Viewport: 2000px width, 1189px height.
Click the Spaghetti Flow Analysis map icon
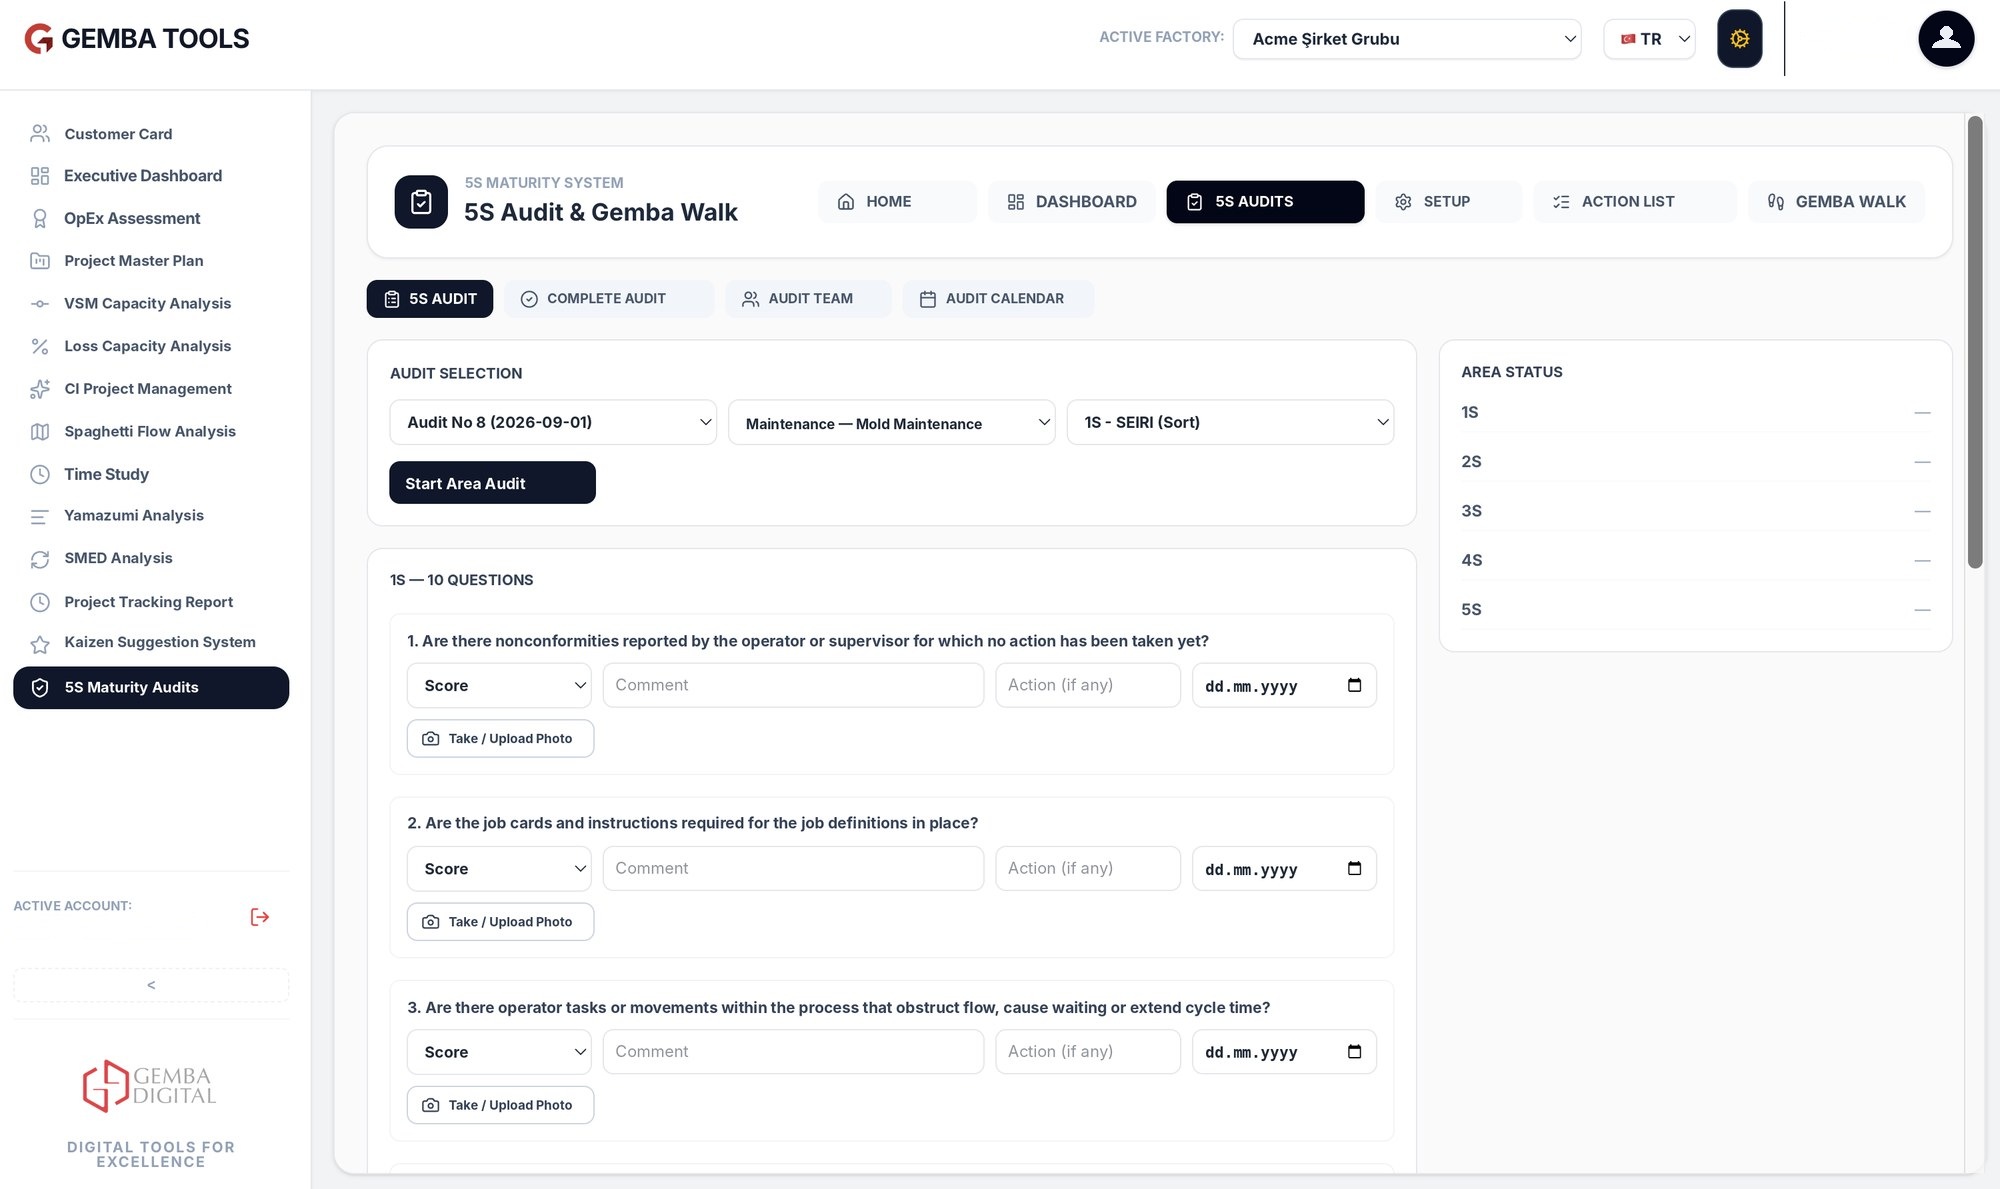click(x=40, y=431)
